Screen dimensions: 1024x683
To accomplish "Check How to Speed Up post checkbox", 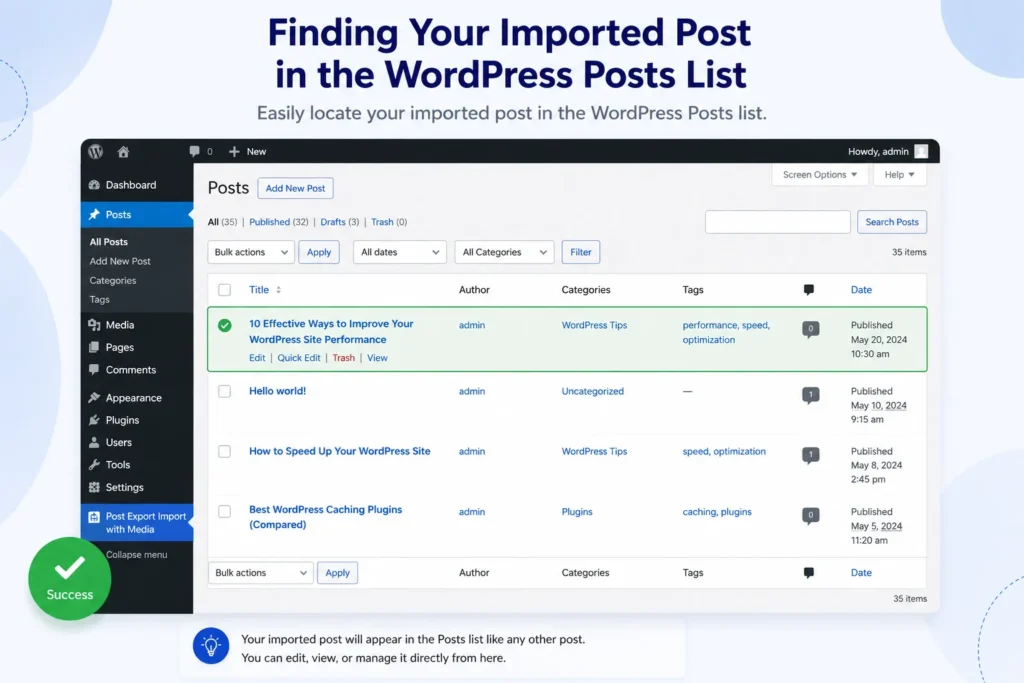I will coord(225,451).
